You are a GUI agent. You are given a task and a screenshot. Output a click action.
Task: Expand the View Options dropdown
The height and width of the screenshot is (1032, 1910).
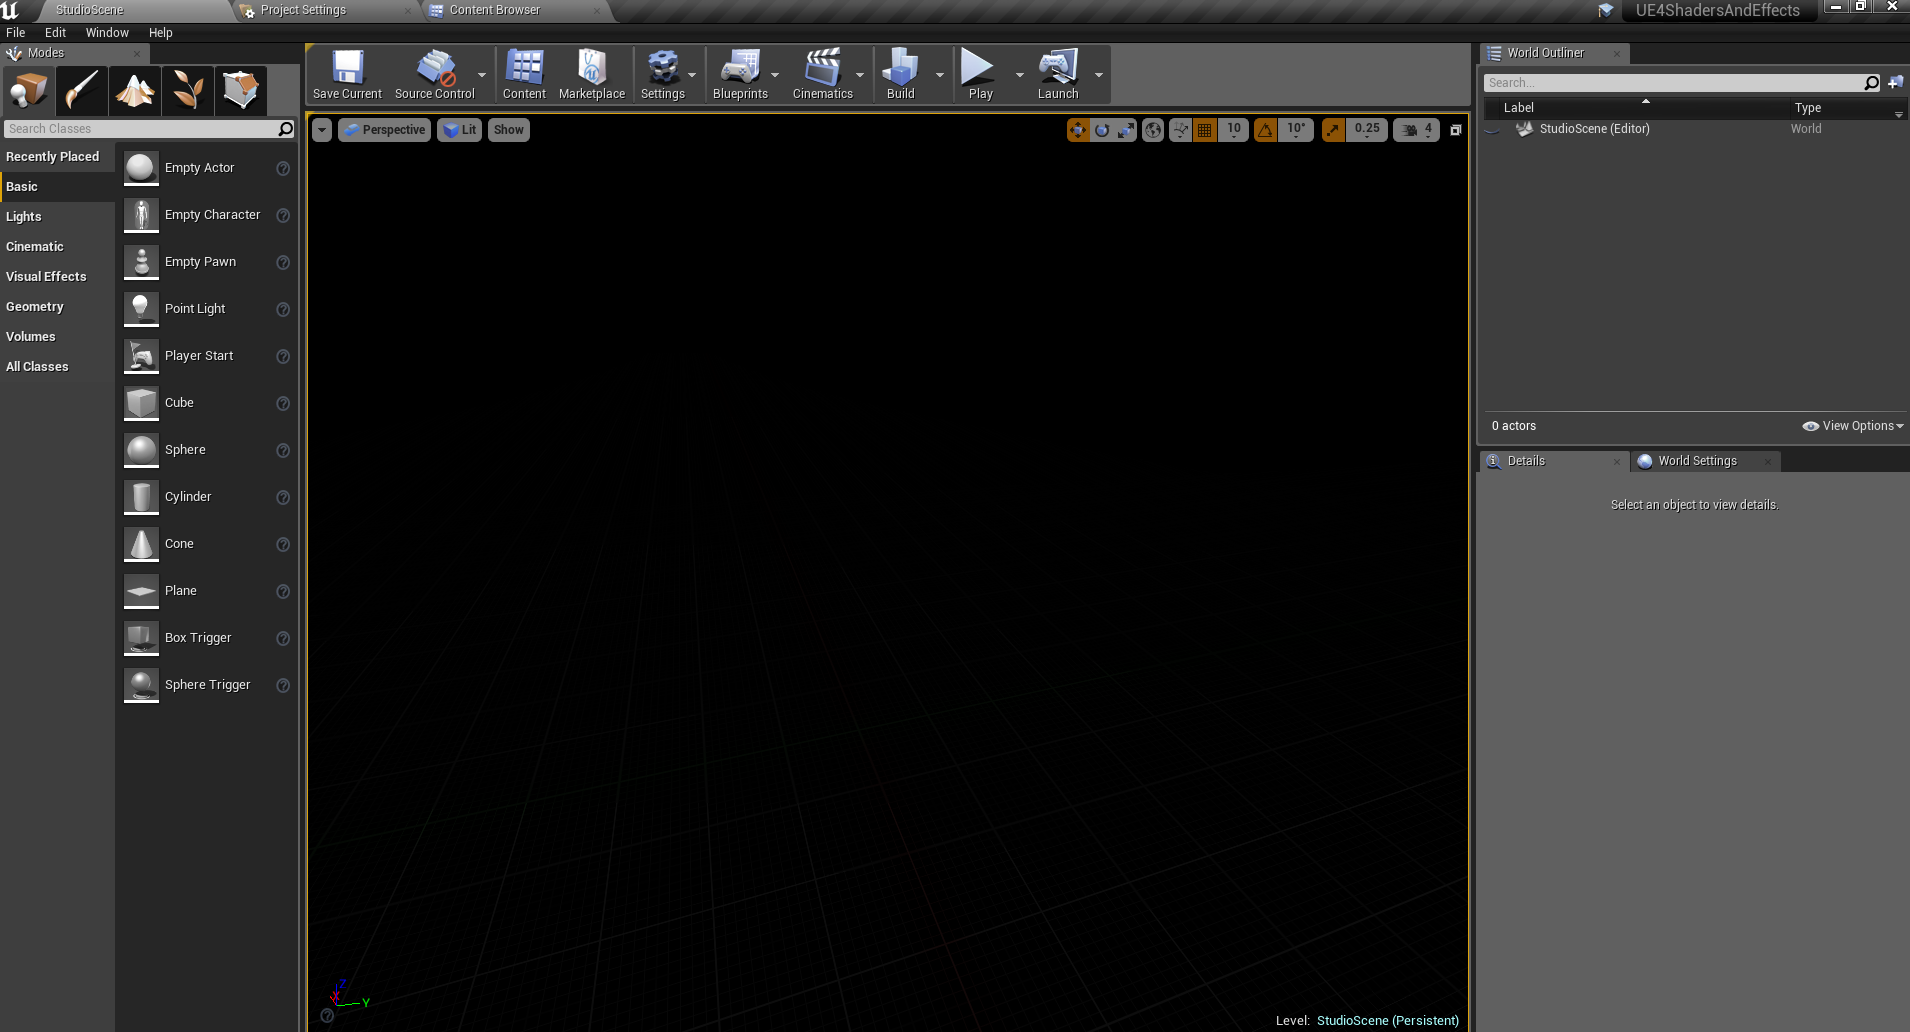tap(1853, 426)
